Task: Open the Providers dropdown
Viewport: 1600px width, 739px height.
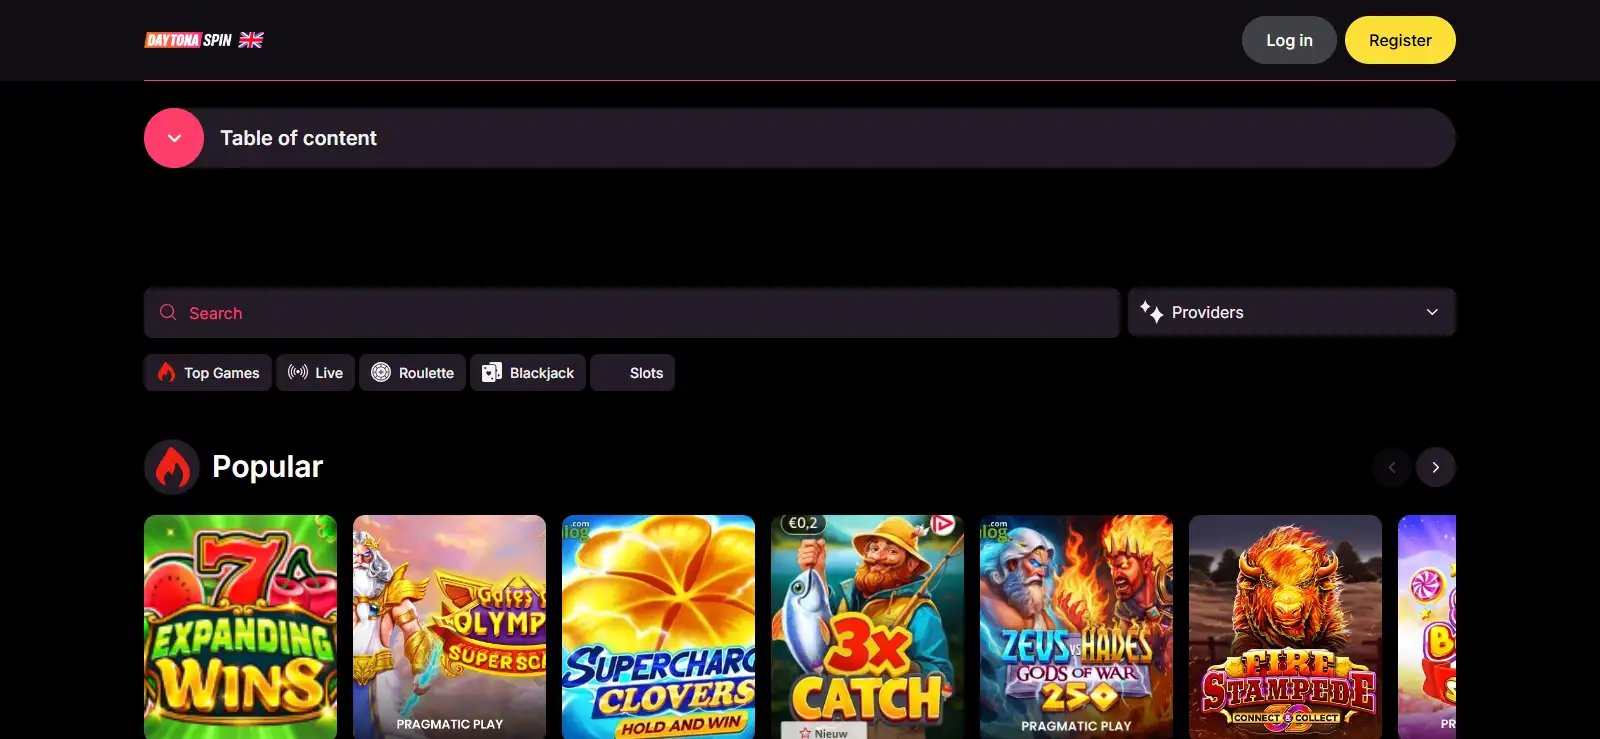Action: point(1291,312)
